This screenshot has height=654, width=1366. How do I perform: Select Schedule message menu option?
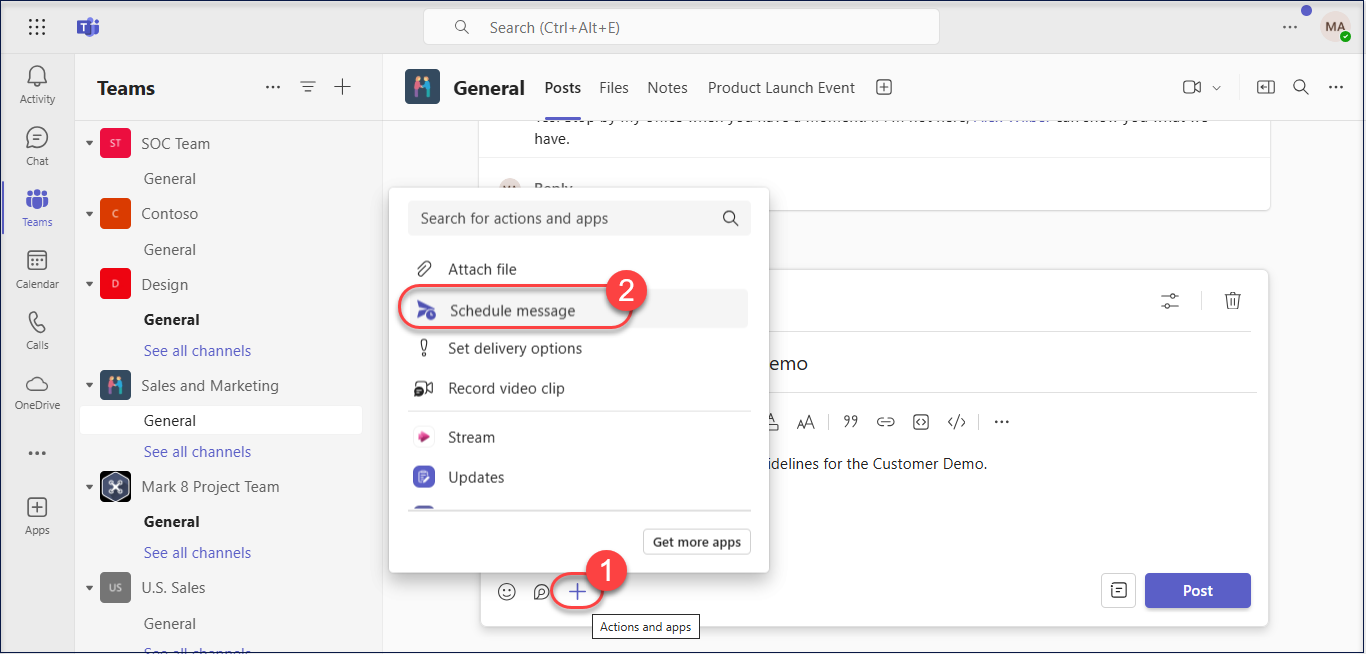(x=512, y=310)
